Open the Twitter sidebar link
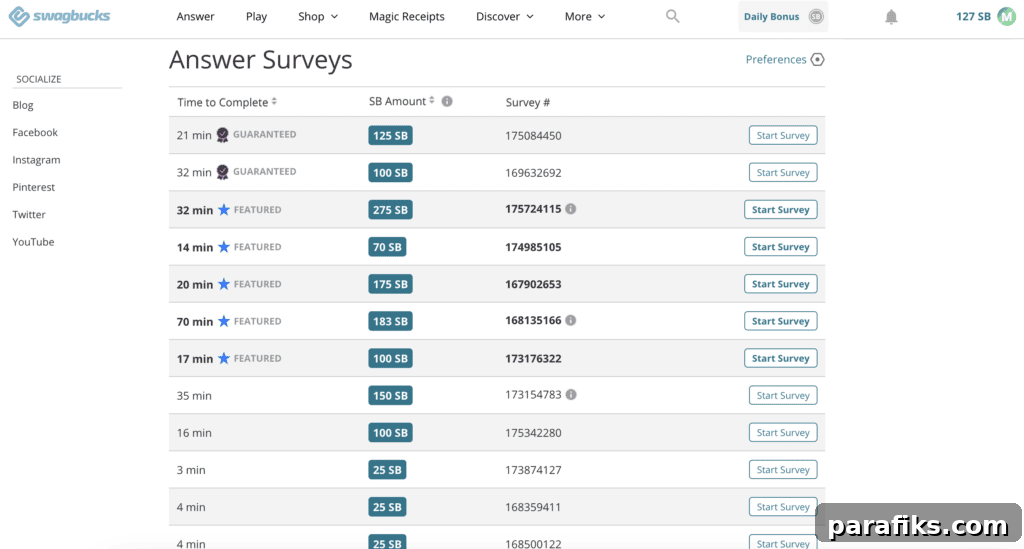This screenshot has width=1024, height=549. (29, 215)
